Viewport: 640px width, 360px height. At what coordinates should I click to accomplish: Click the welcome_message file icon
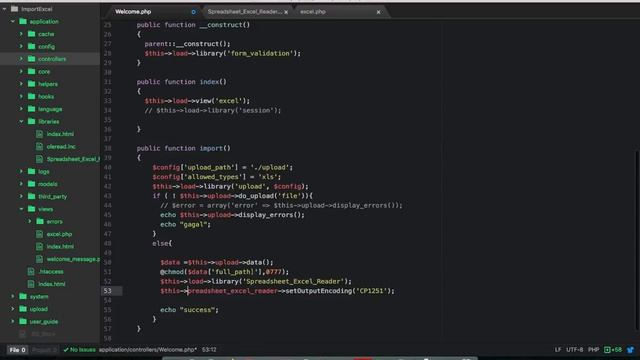tap(40, 259)
